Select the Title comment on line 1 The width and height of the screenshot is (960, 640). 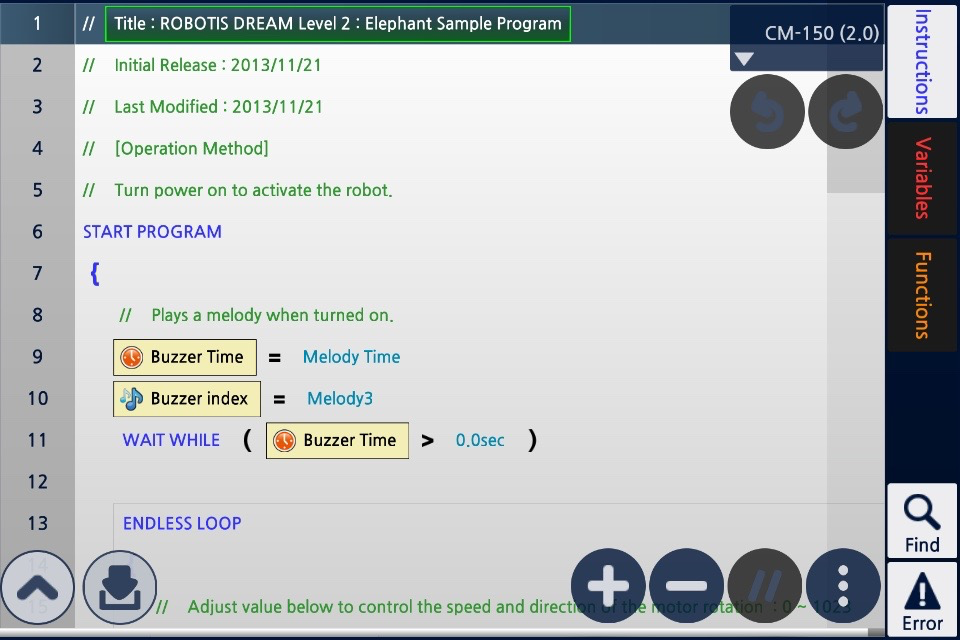pos(338,24)
